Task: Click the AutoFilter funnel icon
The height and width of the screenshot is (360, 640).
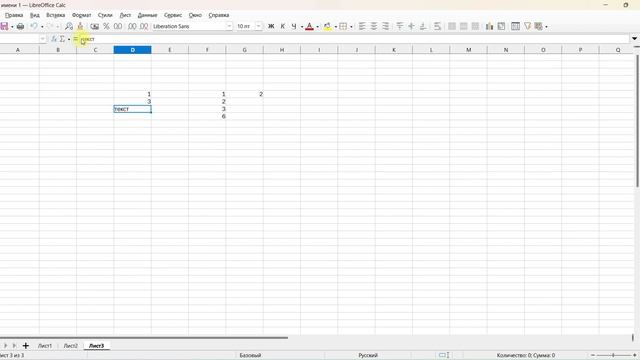Action: click(x=527, y=26)
